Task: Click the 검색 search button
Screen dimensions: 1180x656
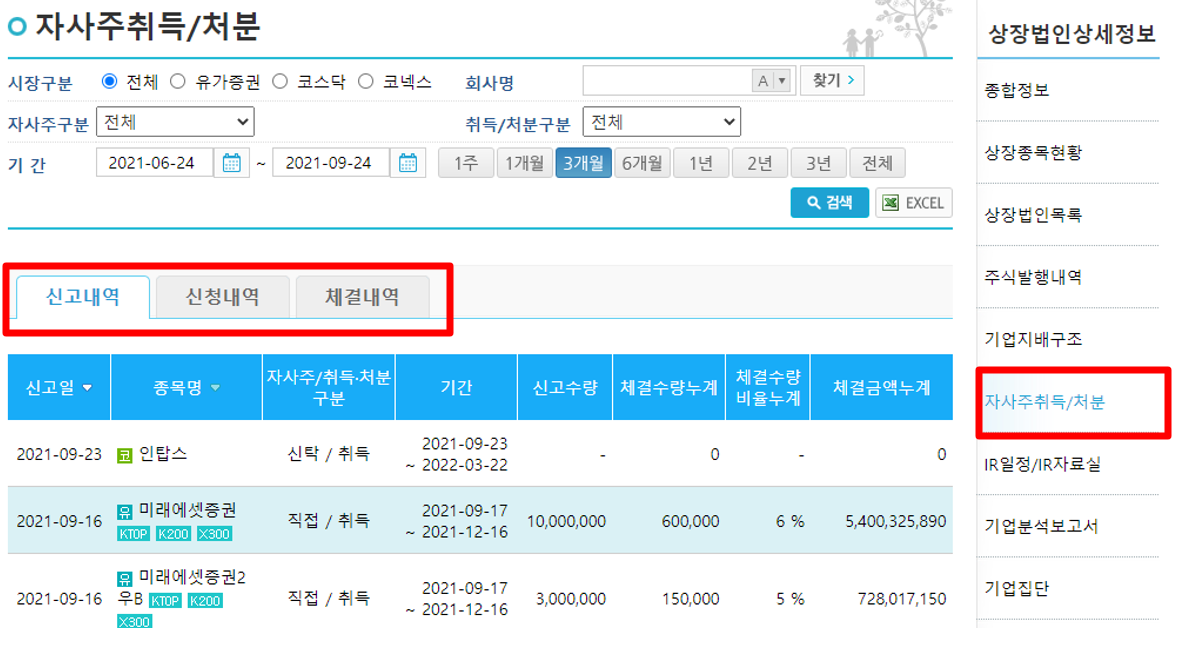Action: 829,202
